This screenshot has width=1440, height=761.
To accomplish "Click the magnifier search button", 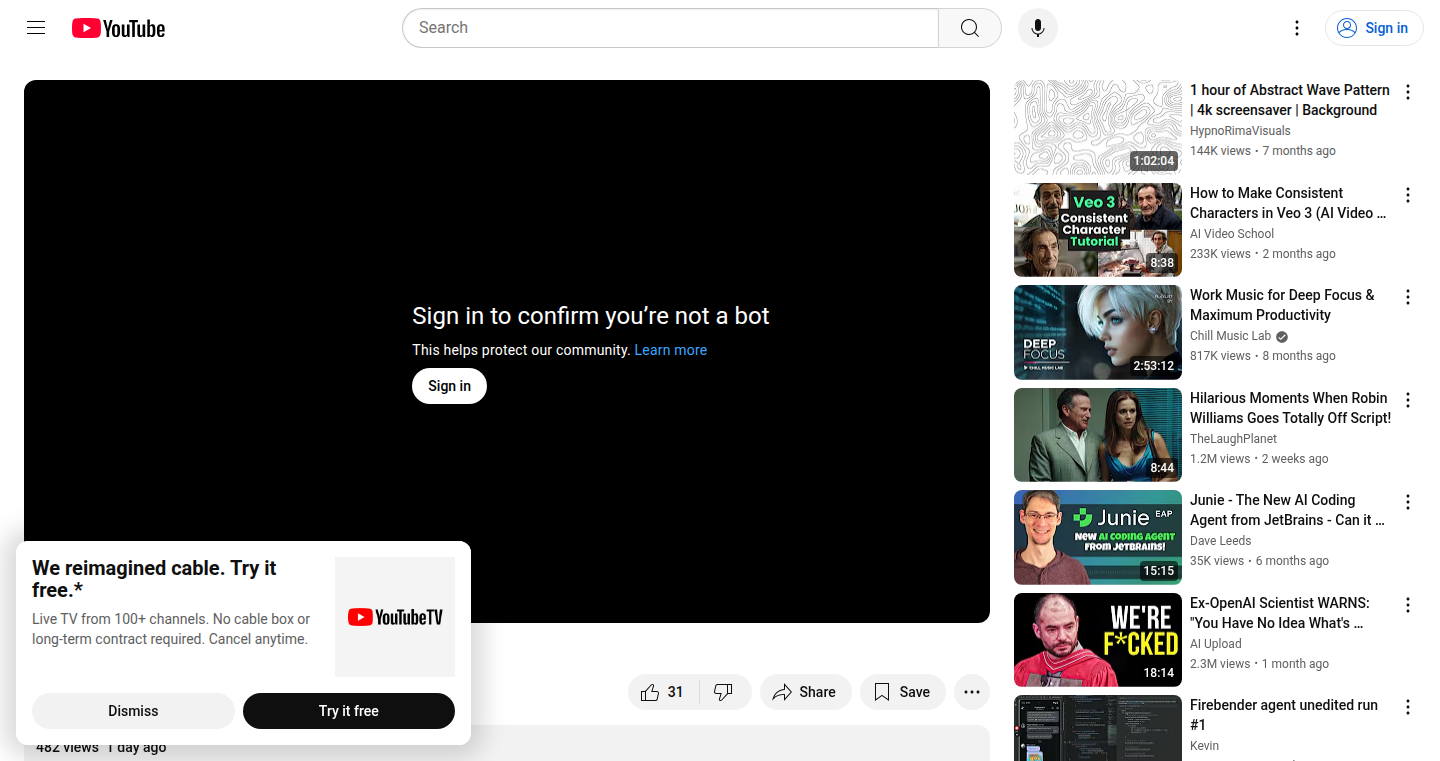I will point(970,28).
